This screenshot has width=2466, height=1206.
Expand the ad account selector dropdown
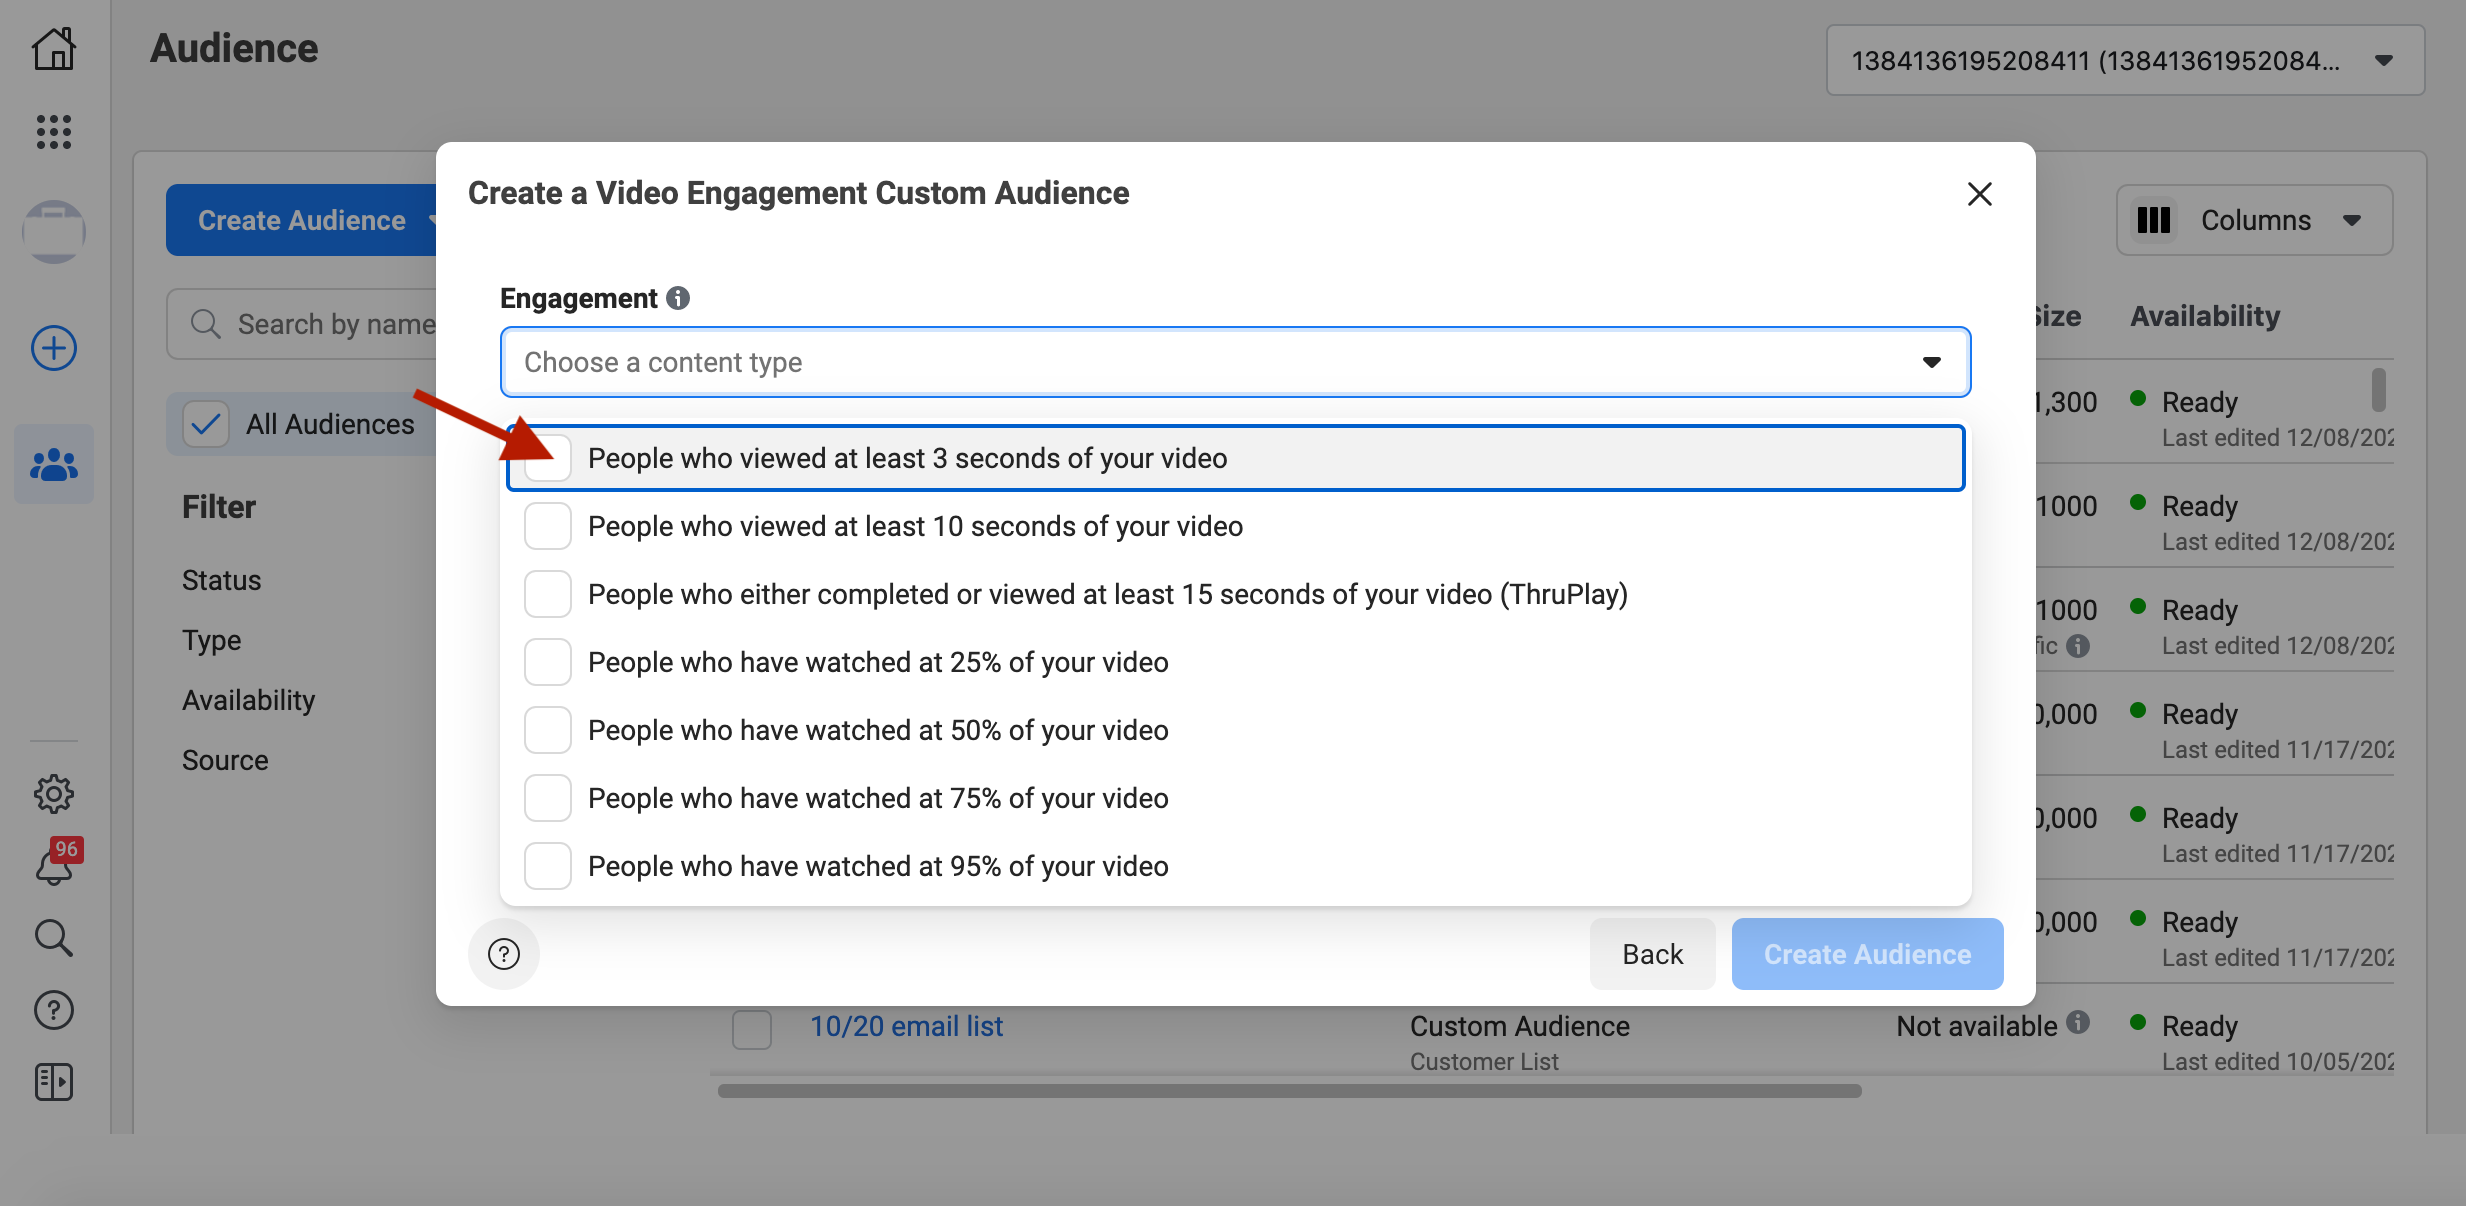(x=2125, y=61)
